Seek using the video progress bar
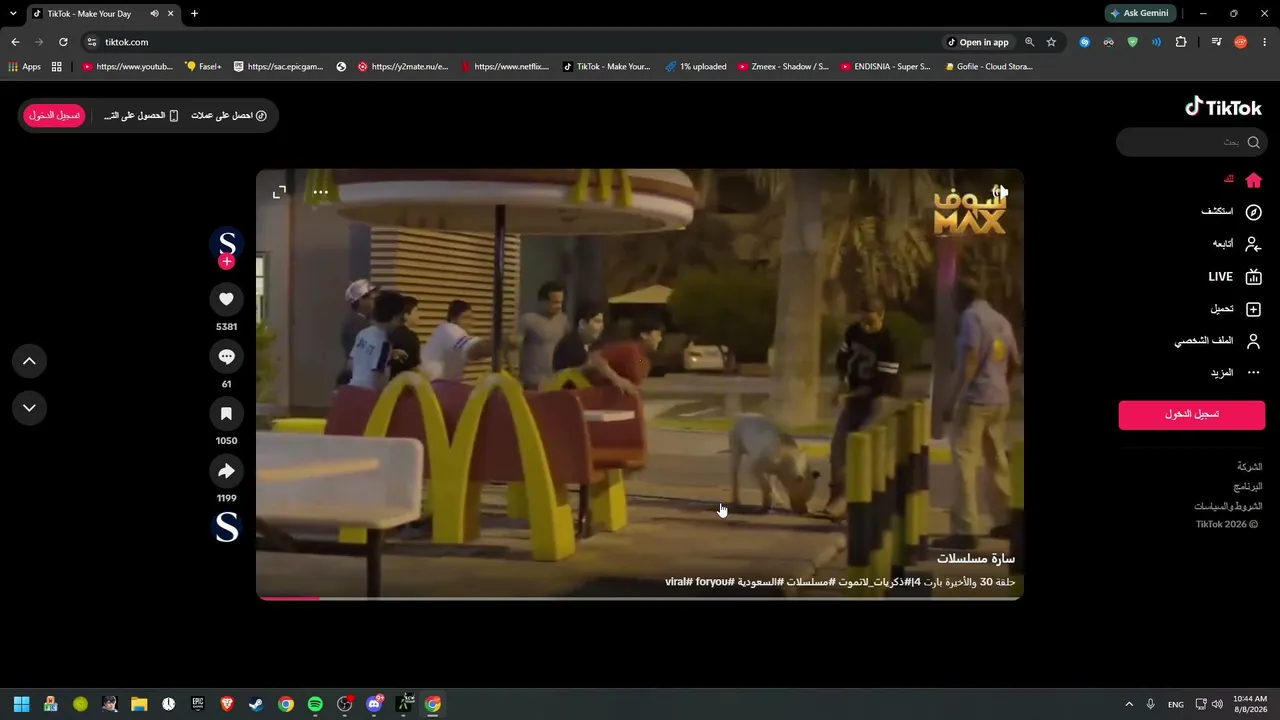This screenshot has height=720, width=1280. click(x=640, y=598)
